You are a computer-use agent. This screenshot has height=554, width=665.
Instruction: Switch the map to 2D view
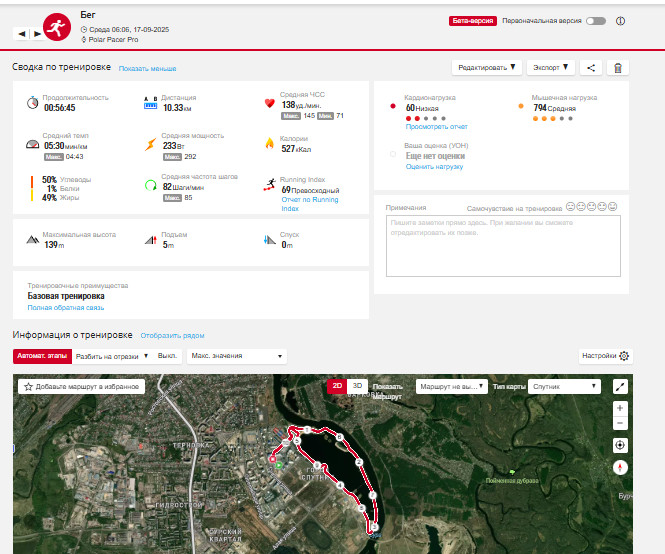[x=337, y=386]
